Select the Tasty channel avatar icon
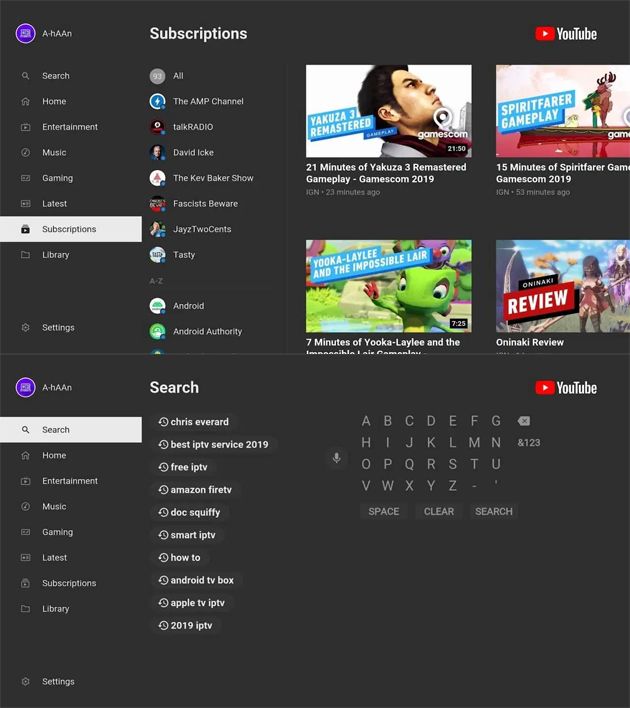Viewport: 630px width, 708px height. (157, 255)
